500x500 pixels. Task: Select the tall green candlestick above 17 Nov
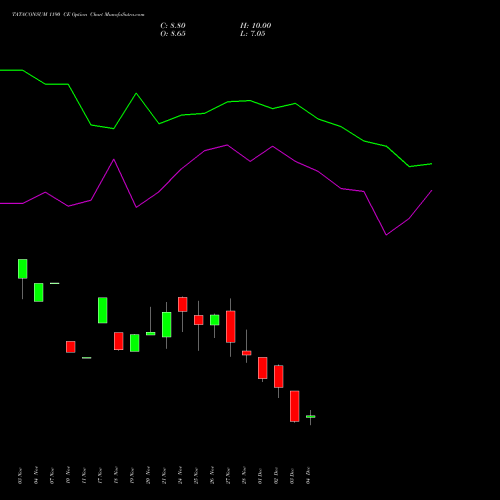[x=103, y=310]
